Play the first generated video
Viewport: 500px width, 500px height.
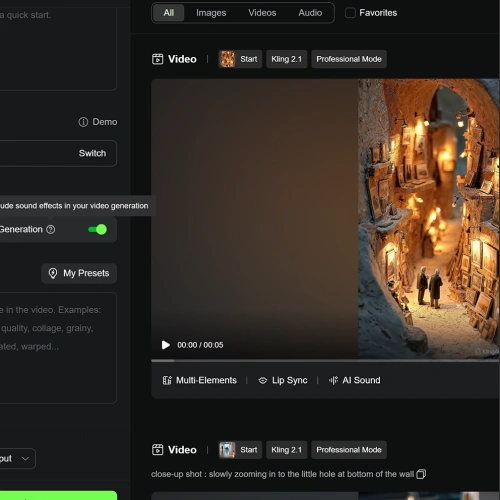[165, 345]
